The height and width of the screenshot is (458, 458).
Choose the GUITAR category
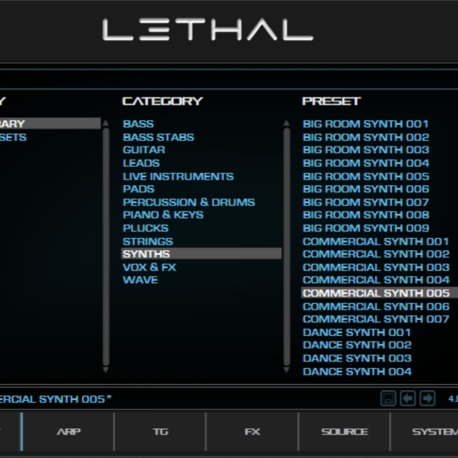[x=144, y=150]
